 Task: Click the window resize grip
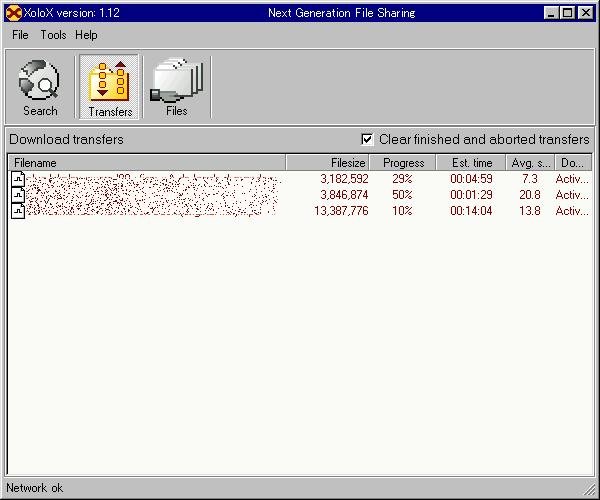point(589,490)
